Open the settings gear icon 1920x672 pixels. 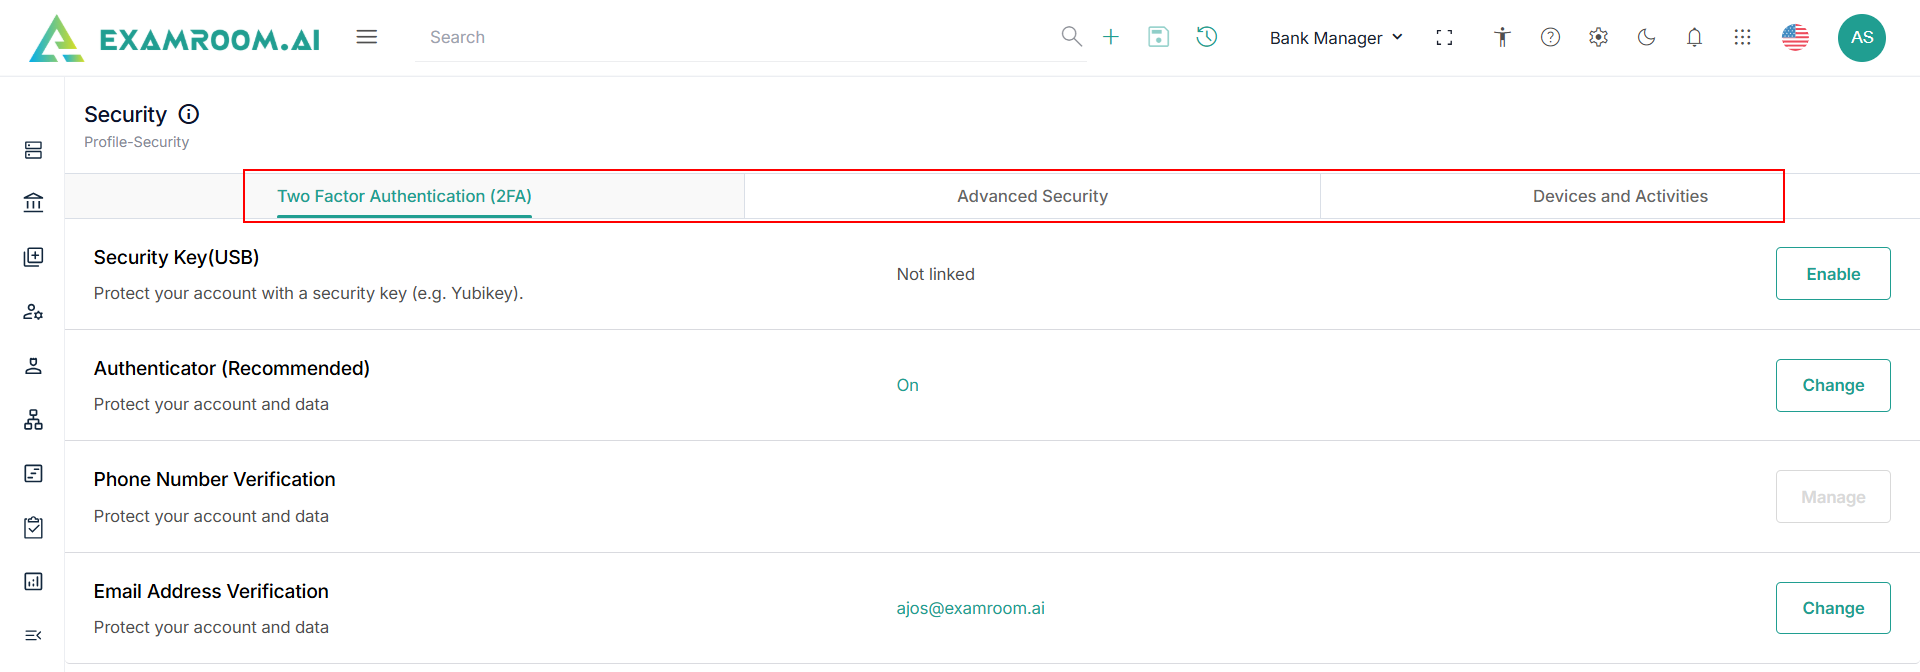tap(1598, 37)
